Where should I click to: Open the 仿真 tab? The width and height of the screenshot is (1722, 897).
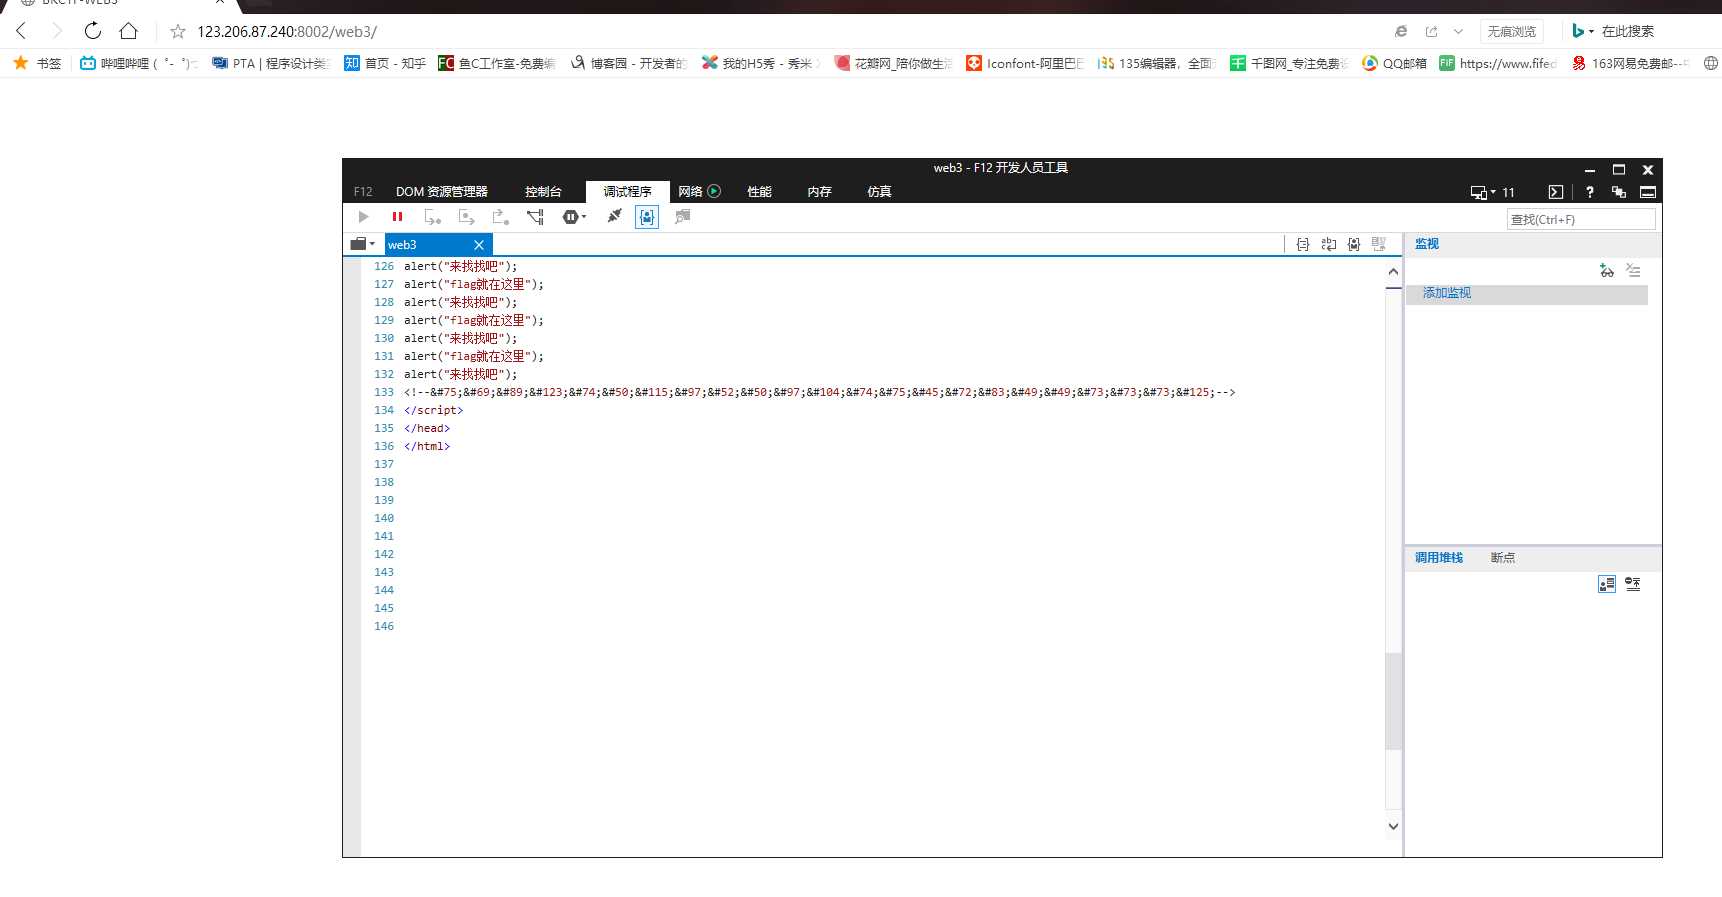point(880,192)
